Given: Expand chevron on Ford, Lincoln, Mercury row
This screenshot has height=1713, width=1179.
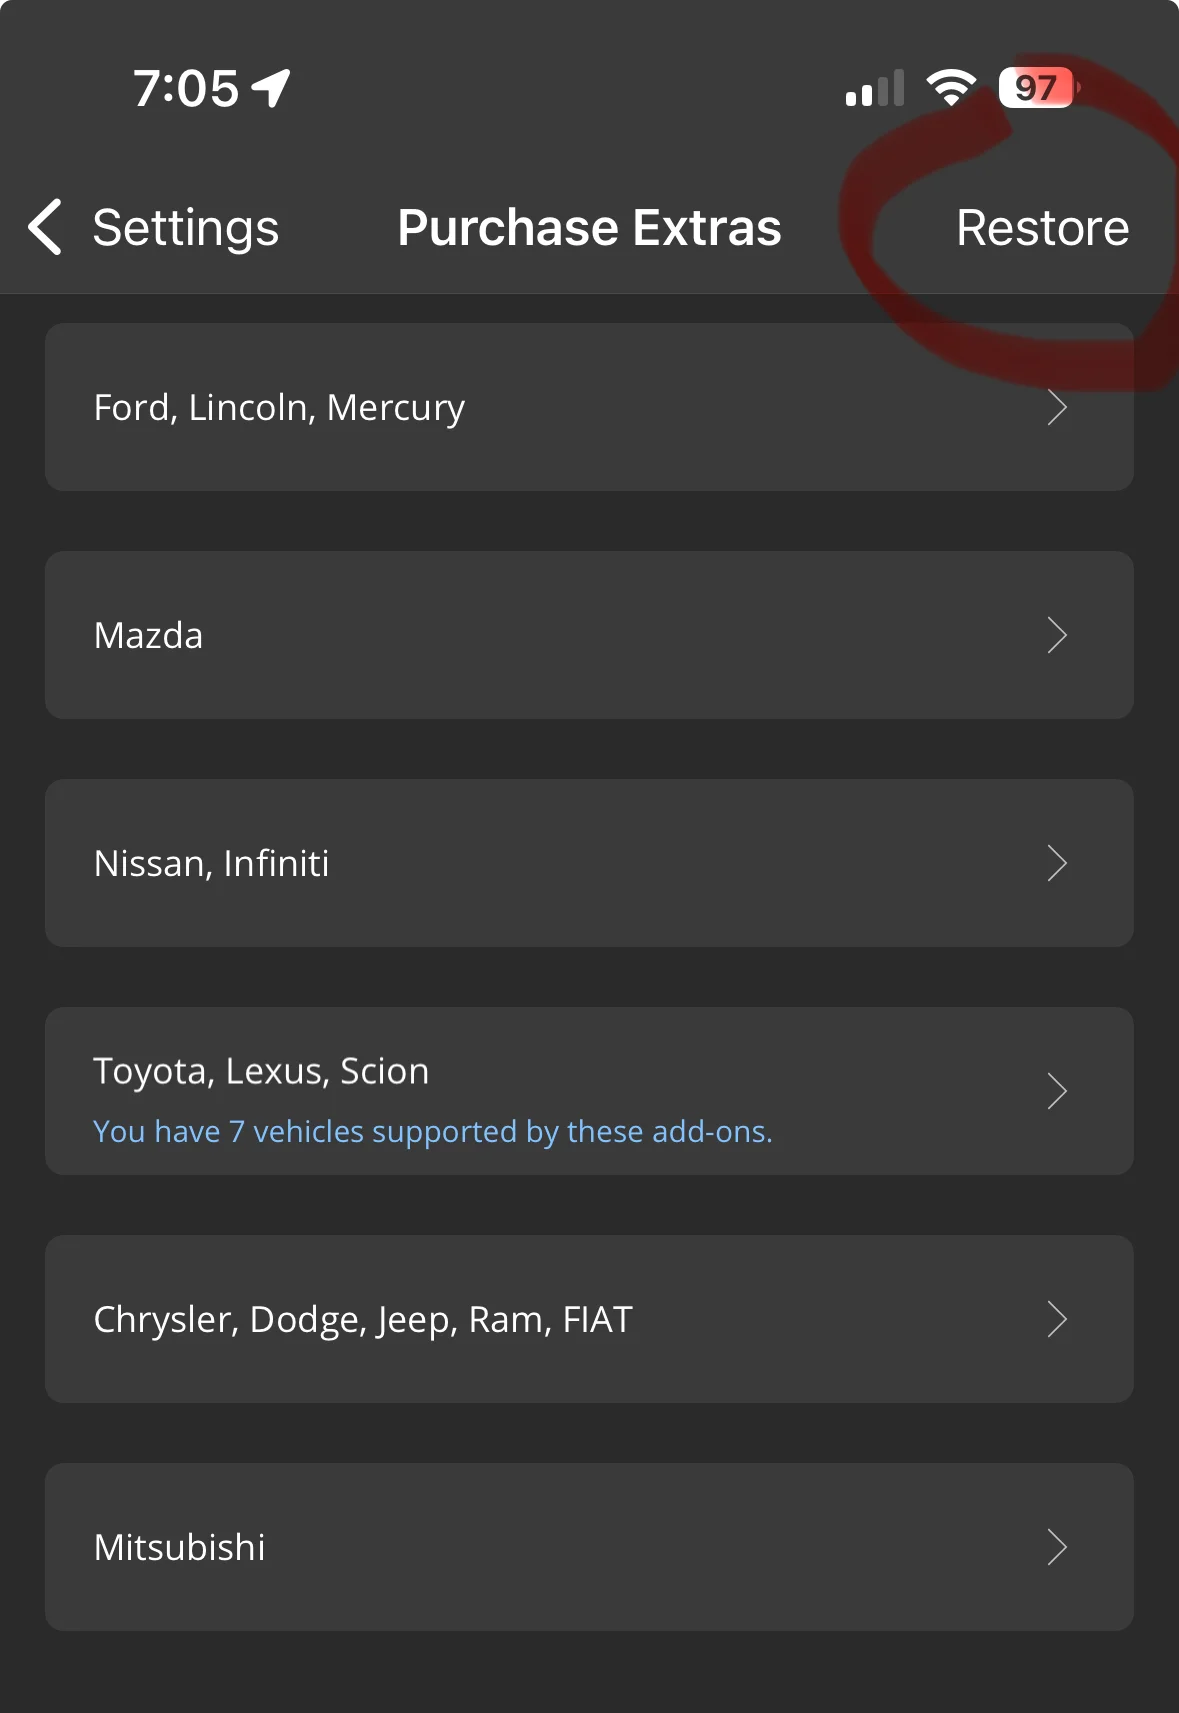Looking at the screenshot, I should click(x=1057, y=407).
